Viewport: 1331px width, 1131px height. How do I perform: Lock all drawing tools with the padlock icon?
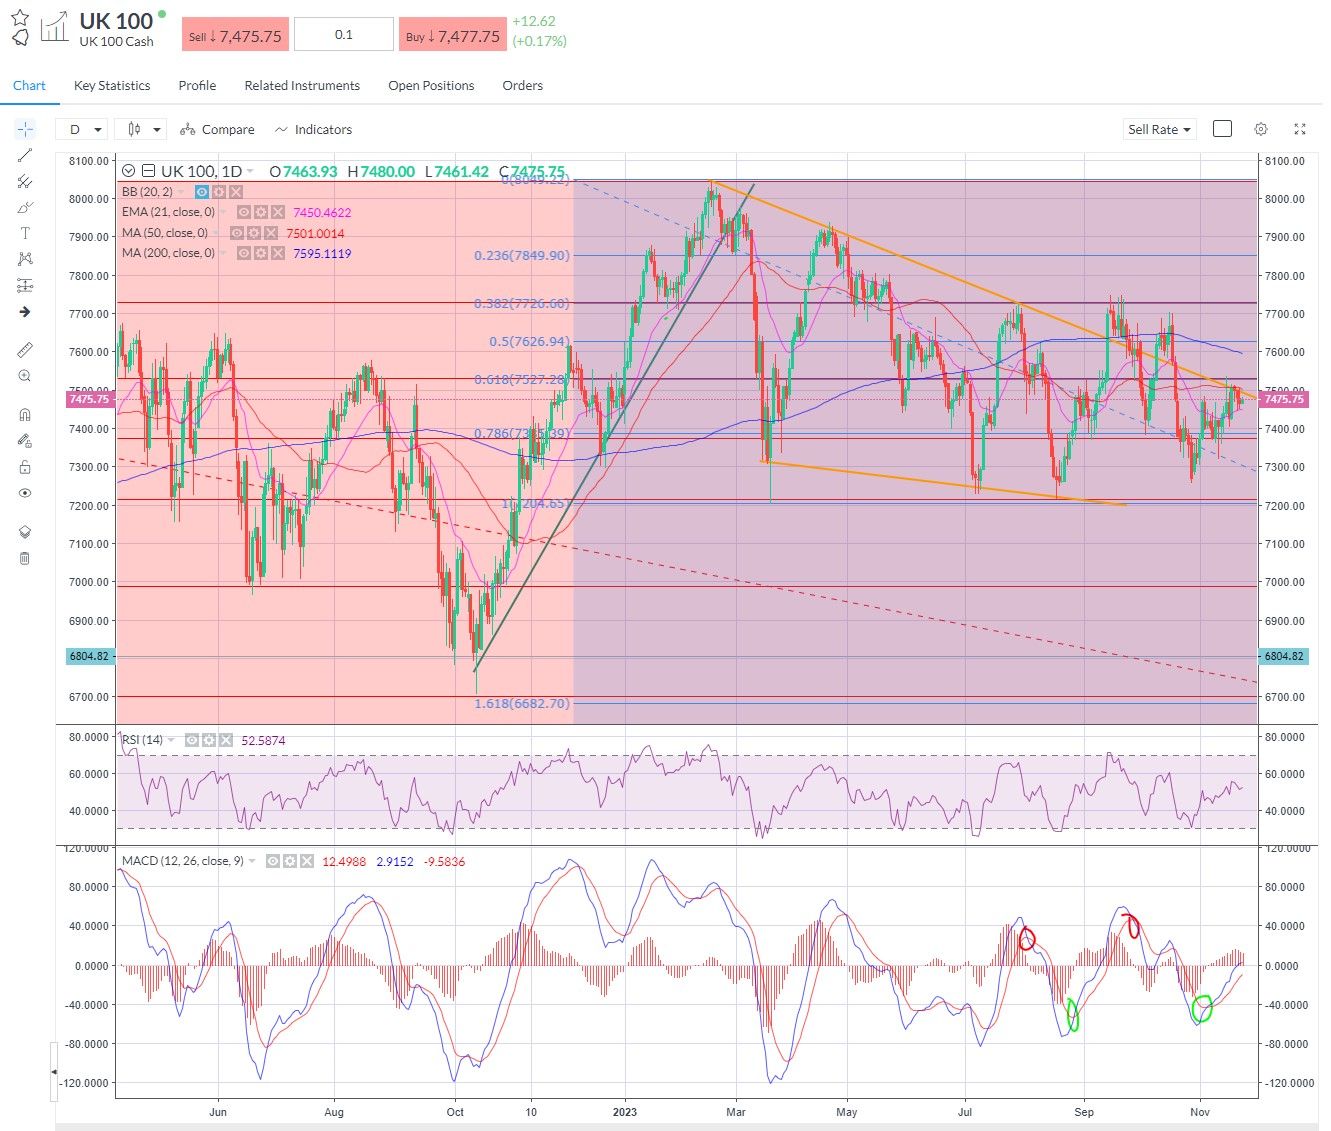pos(25,467)
